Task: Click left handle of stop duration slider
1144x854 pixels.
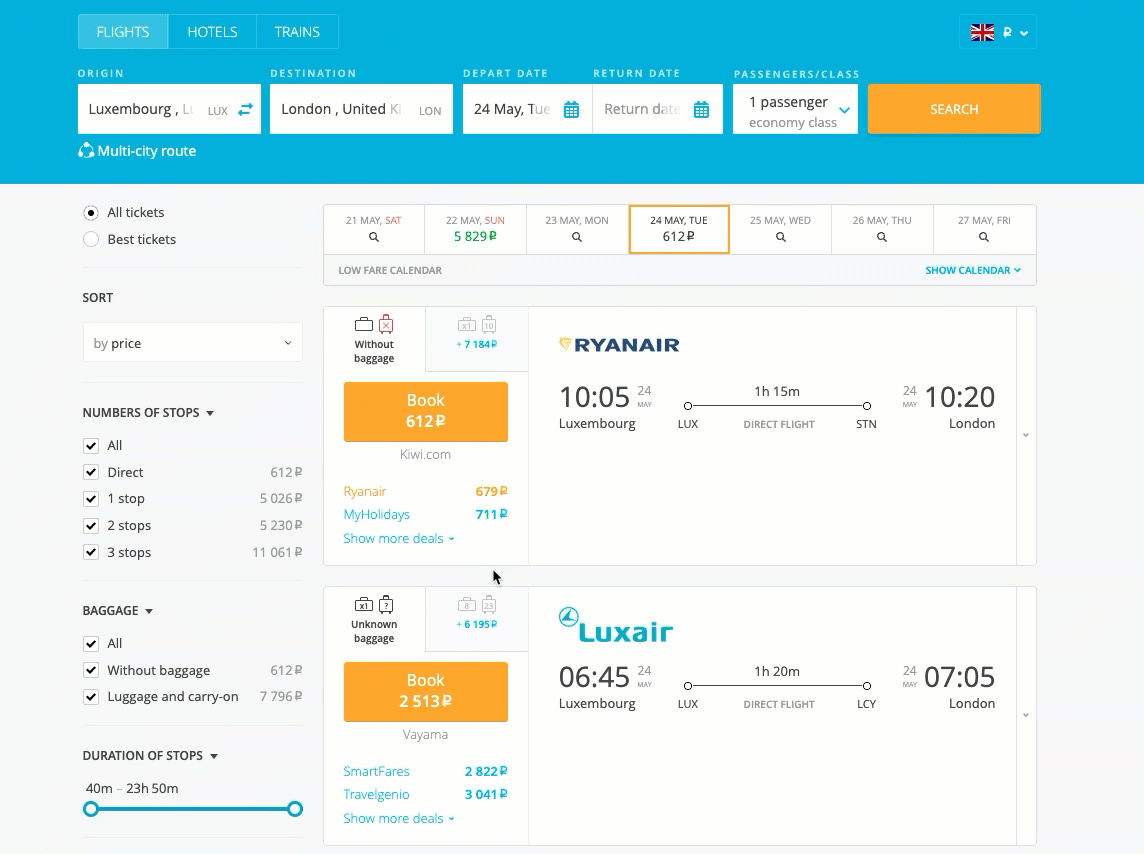Action: pos(90,809)
